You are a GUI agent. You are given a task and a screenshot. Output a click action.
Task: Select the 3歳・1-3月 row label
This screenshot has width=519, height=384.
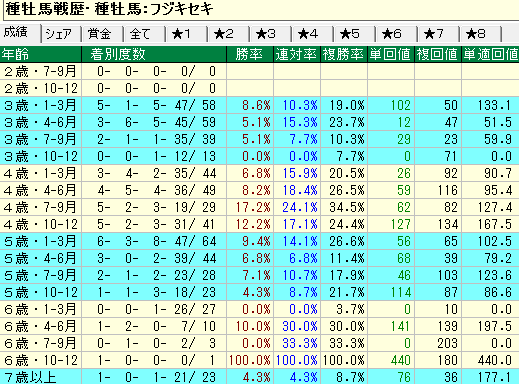[x=41, y=105]
